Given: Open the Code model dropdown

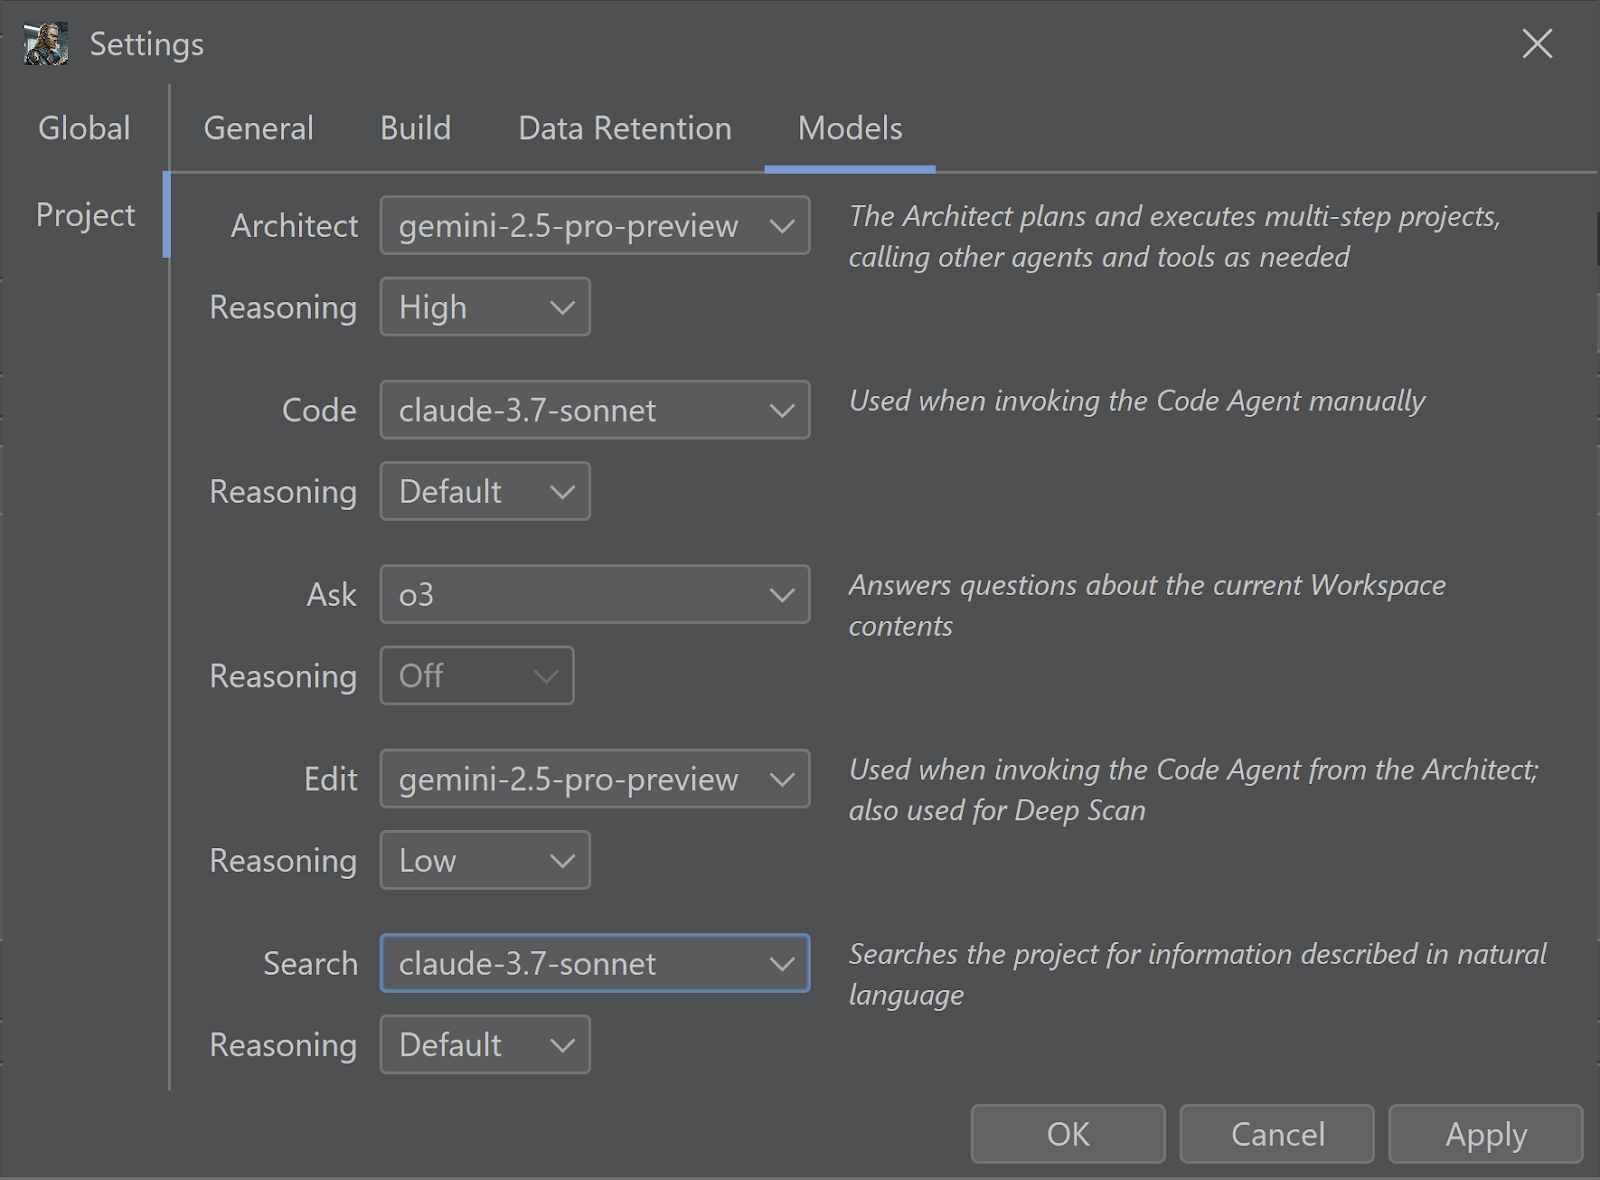Looking at the screenshot, I should tap(594, 410).
